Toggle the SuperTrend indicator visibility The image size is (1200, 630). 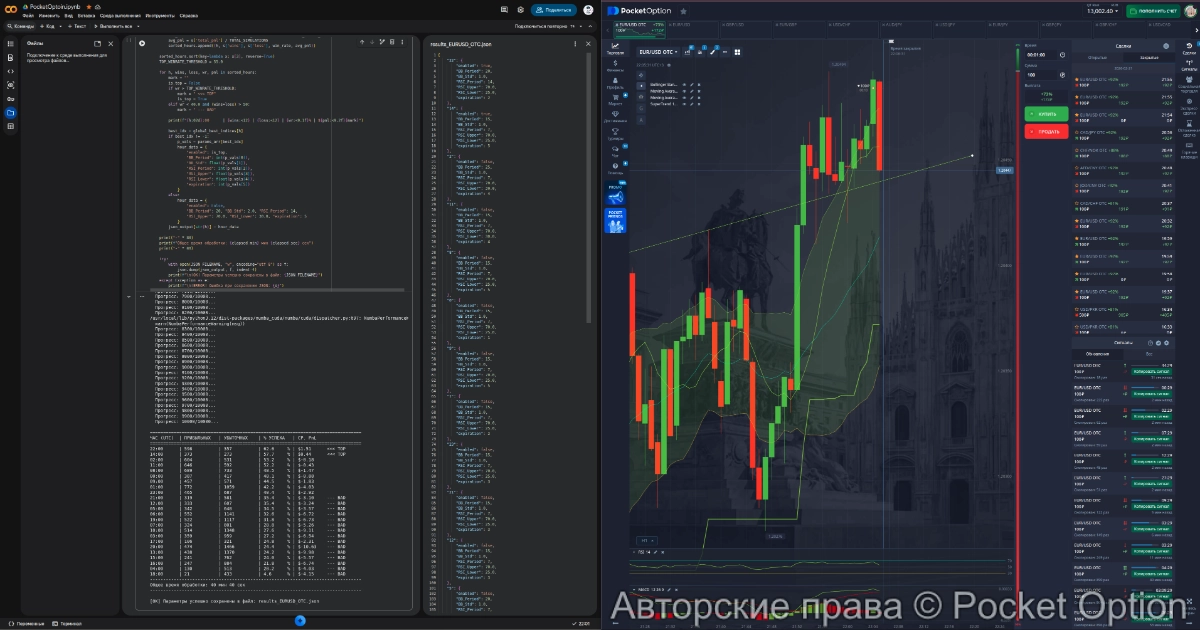click(684, 104)
